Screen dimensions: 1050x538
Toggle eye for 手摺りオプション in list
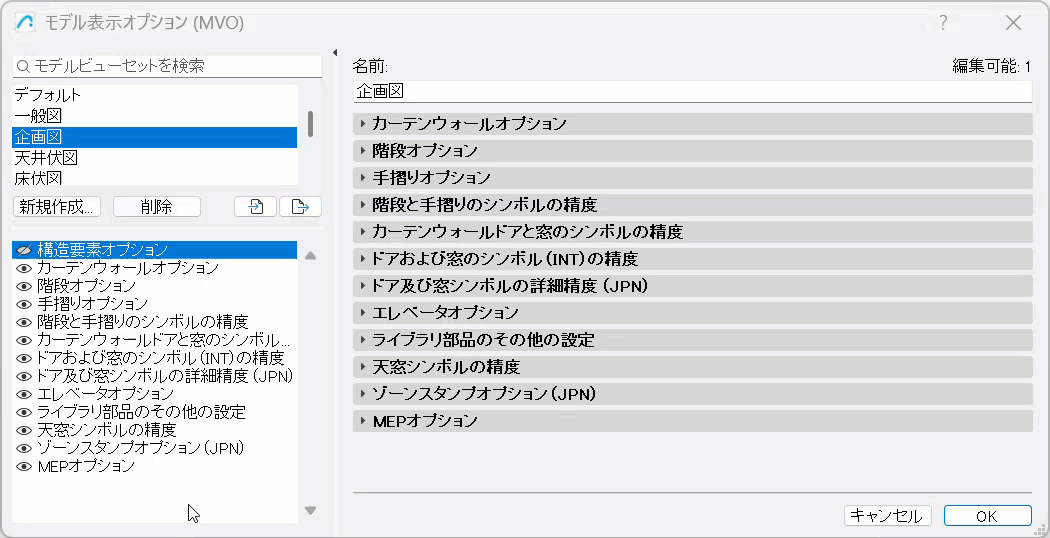24,304
